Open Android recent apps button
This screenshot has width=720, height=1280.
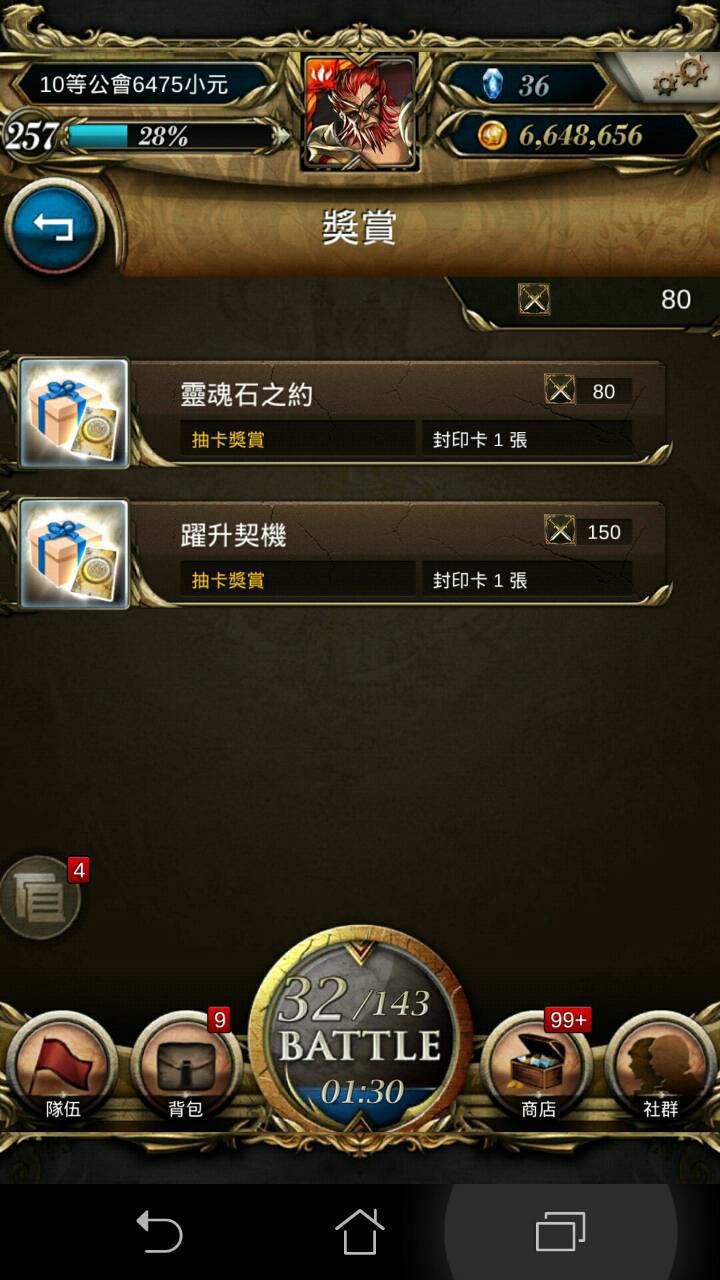point(561,1231)
